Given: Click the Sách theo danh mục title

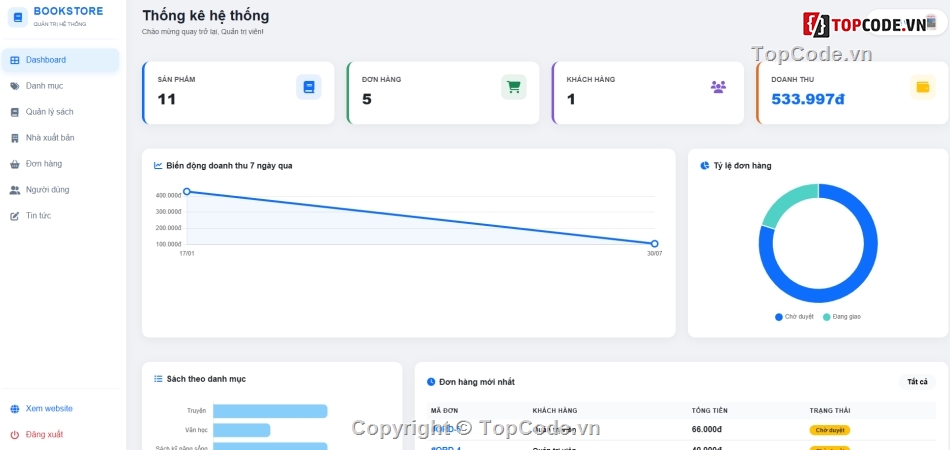Looking at the screenshot, I should click(x=206, y=379).
